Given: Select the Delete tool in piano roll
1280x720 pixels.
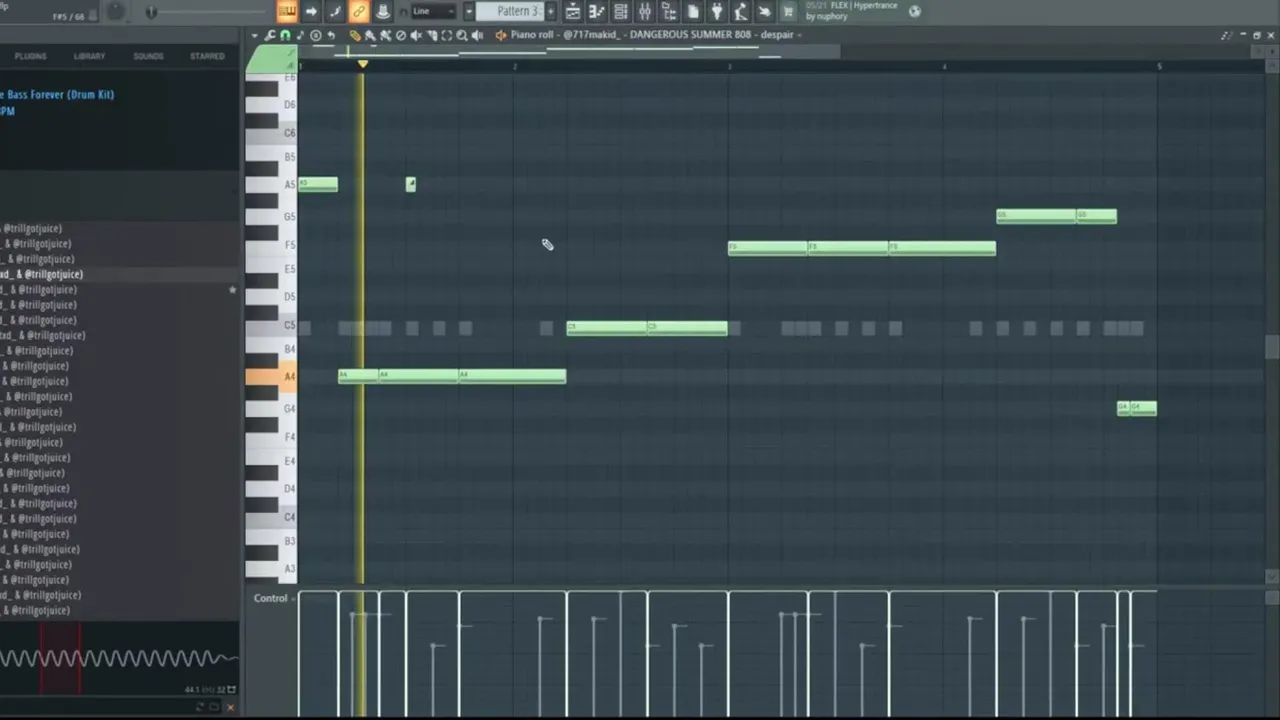Looking at the screenshot, I should [401, 35].
